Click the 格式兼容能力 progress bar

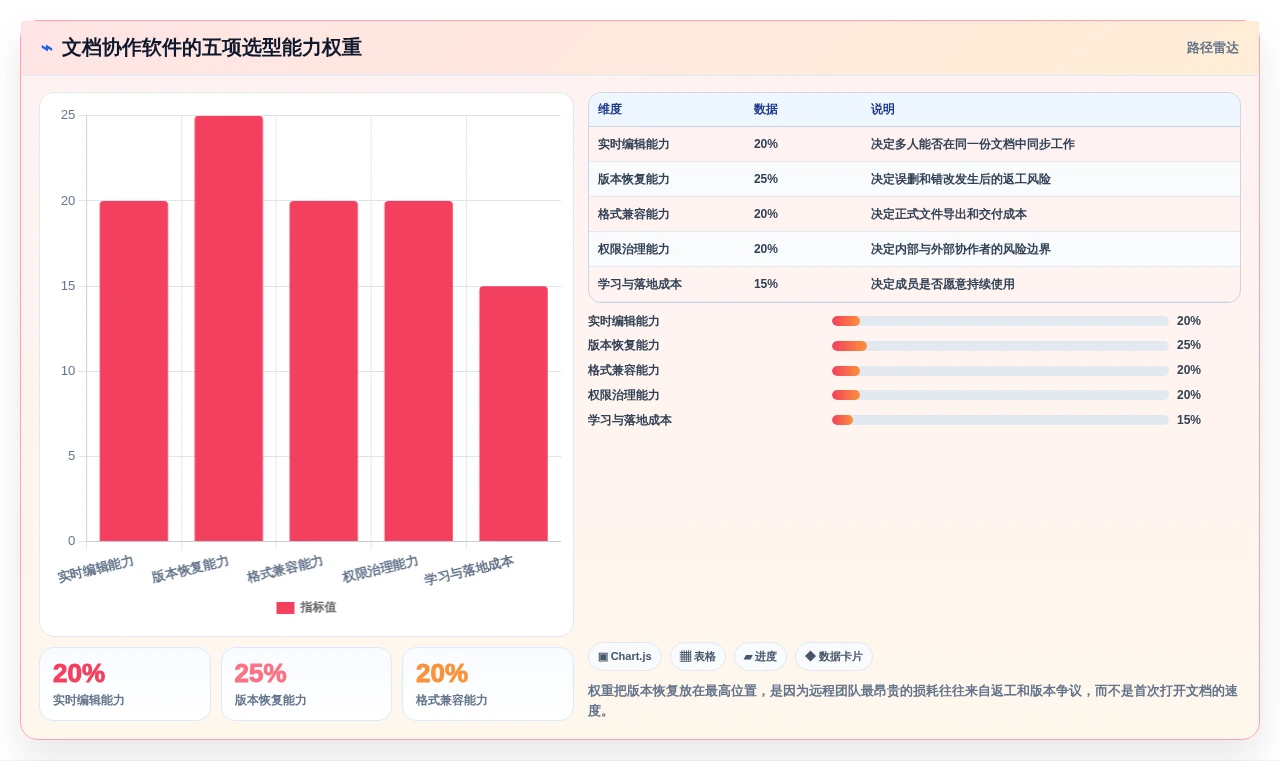click(x=1000, y=371)
